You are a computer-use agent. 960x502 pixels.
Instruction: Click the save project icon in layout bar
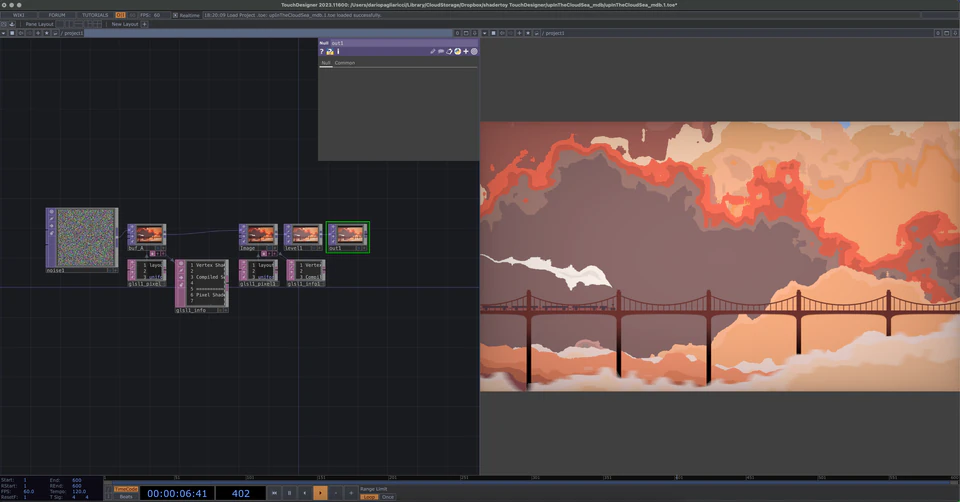[12, 24]
